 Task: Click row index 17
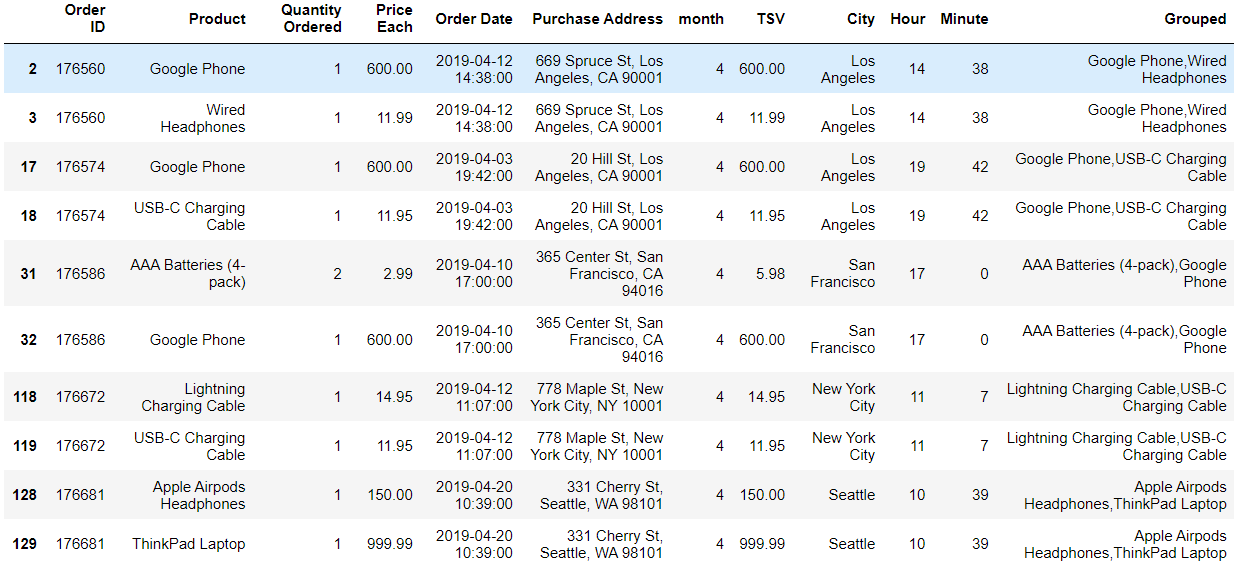28,167
